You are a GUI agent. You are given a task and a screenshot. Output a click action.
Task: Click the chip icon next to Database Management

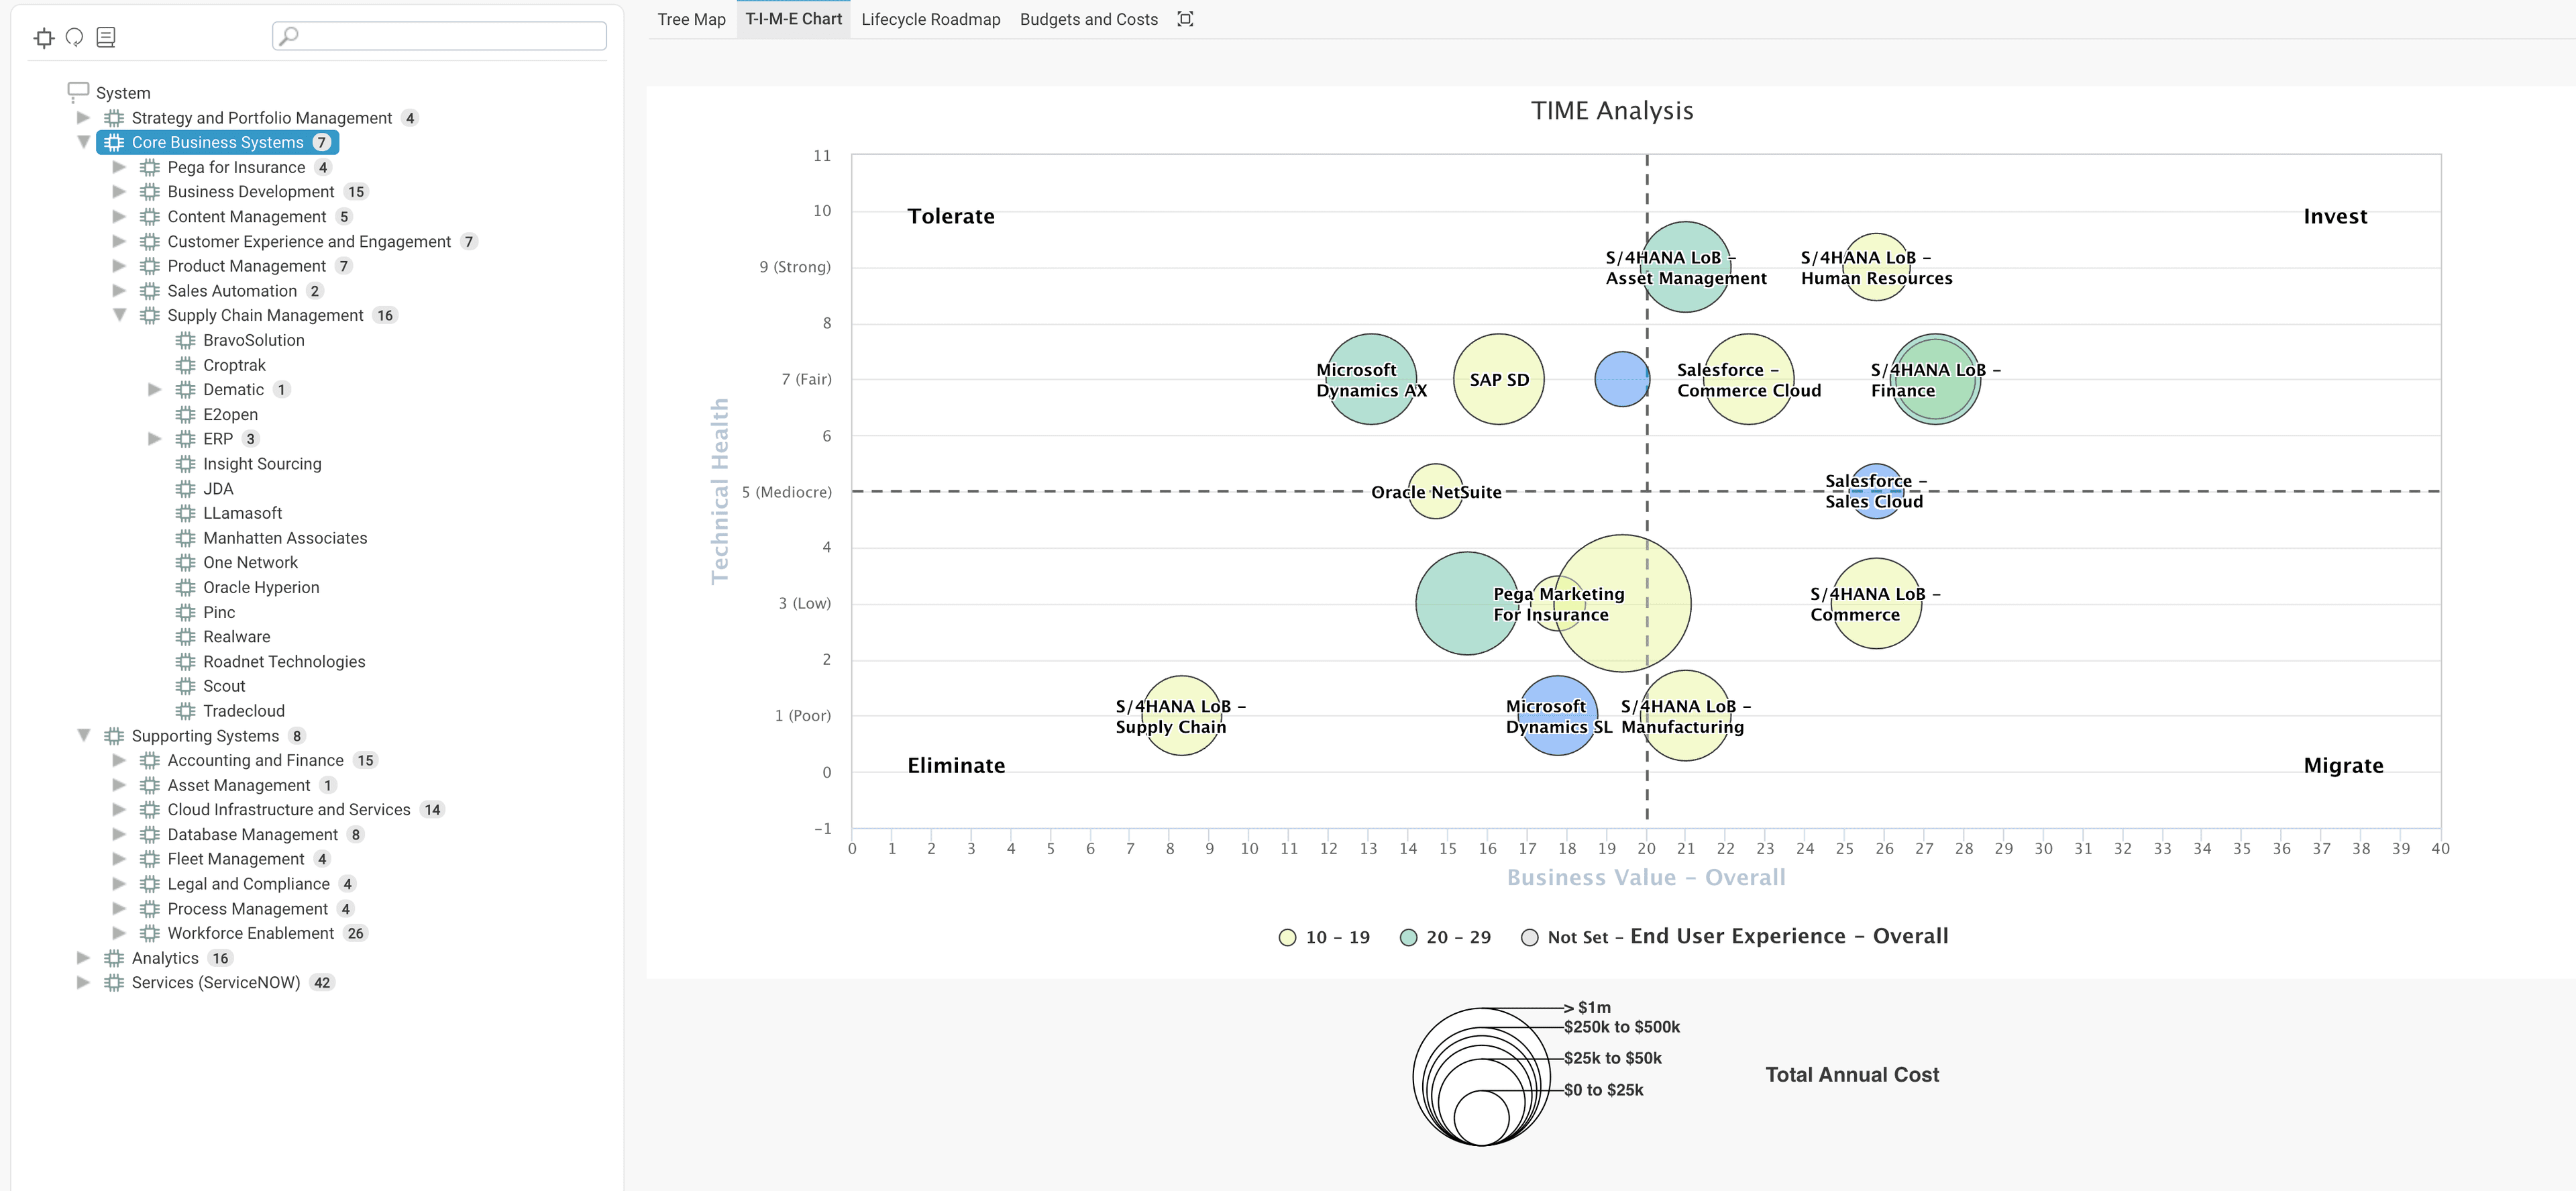(x=150, y=835)
